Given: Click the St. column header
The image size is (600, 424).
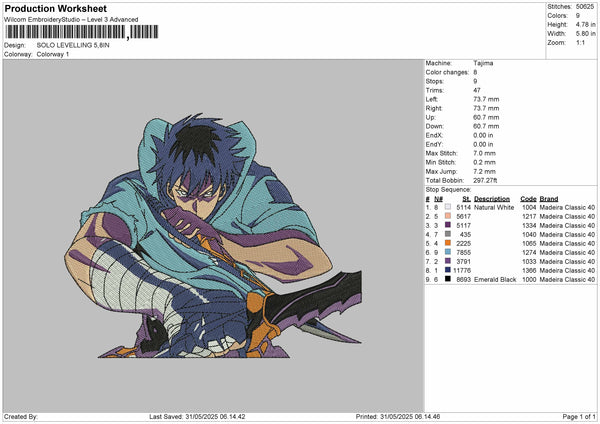Looking at the screenshot, I should click(466, 199).
